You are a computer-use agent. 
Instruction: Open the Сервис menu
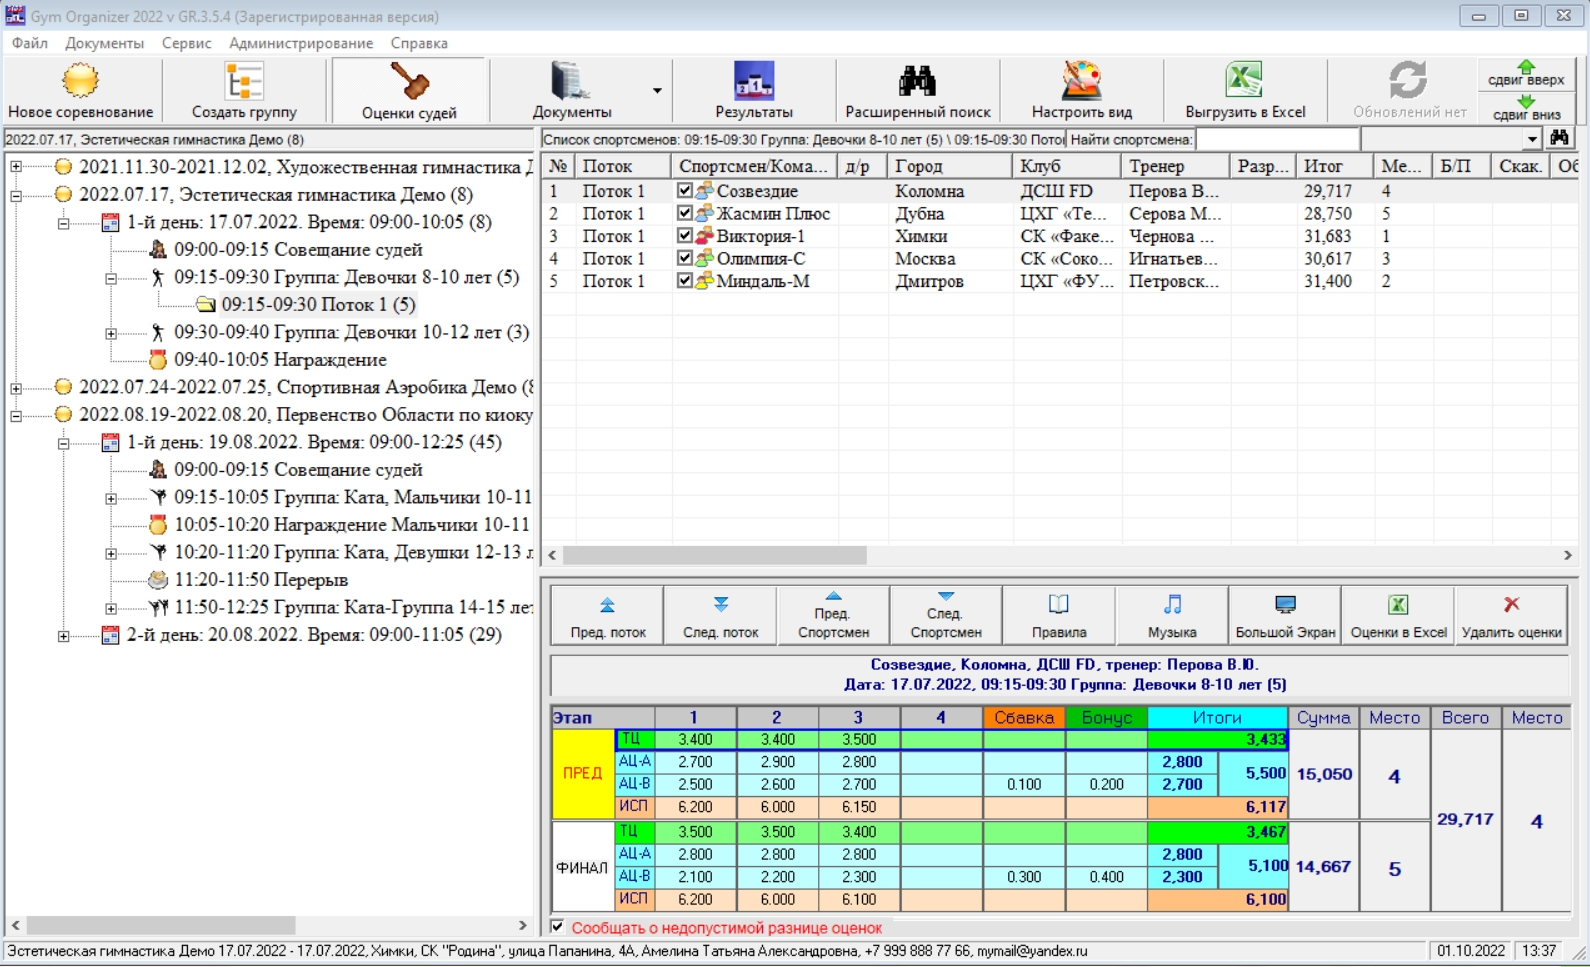click(x=186, y=43)
